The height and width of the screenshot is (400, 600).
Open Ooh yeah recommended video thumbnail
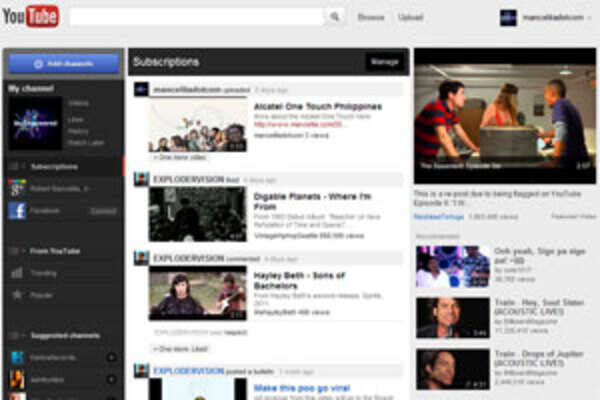(453, 266)
